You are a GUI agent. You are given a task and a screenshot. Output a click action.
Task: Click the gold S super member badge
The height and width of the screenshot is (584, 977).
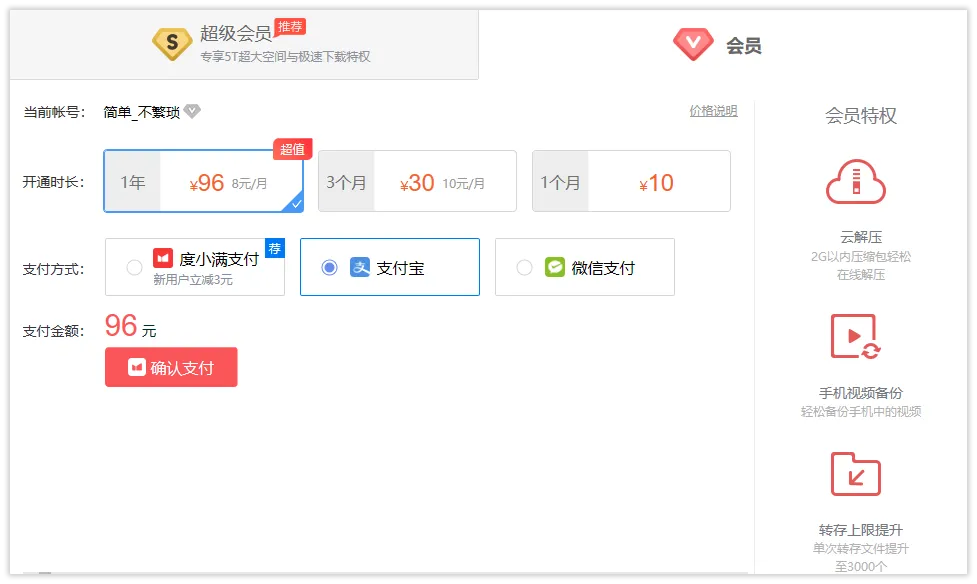pyautogui.click(x=172, y=44)
